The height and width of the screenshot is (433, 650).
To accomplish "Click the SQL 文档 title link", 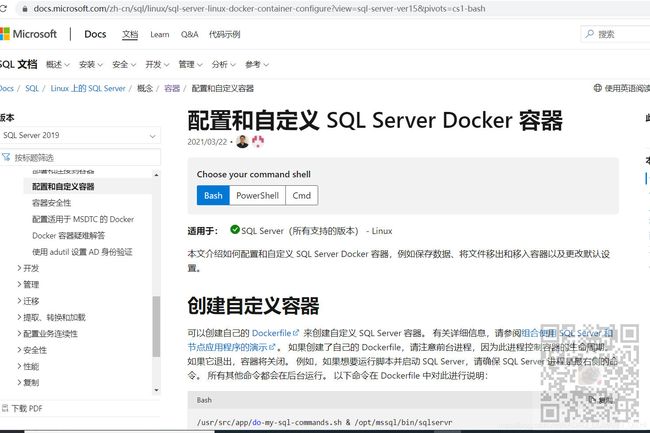I will [x=18, y=64].
